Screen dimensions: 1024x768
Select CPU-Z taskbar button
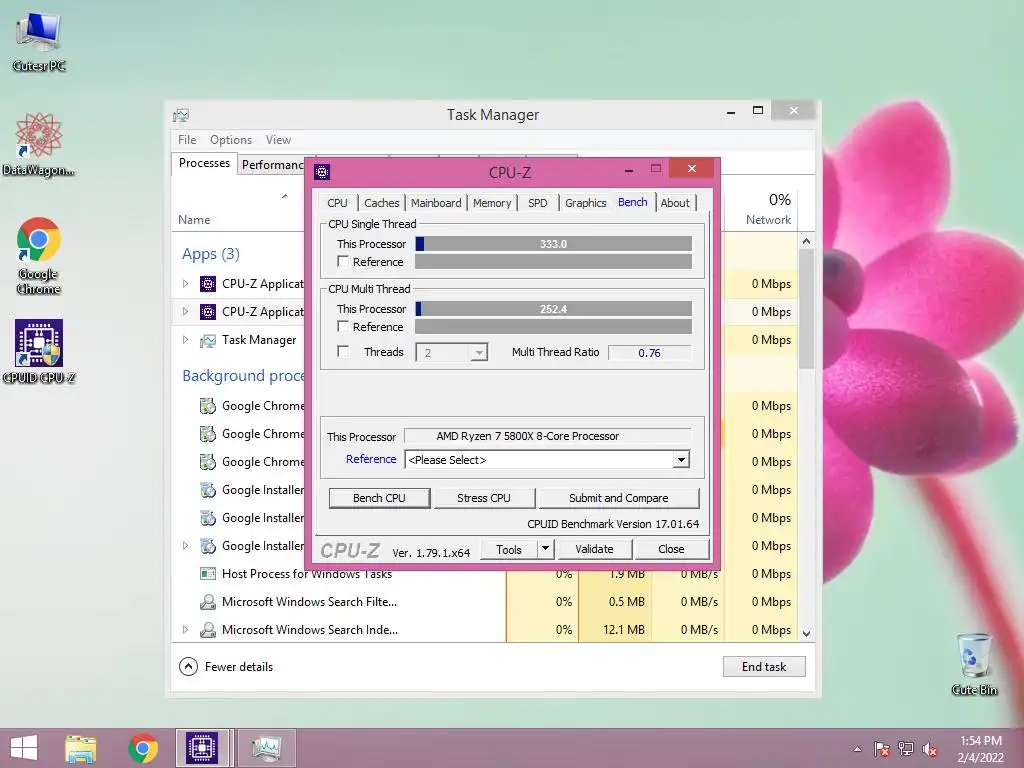point(202,748)
